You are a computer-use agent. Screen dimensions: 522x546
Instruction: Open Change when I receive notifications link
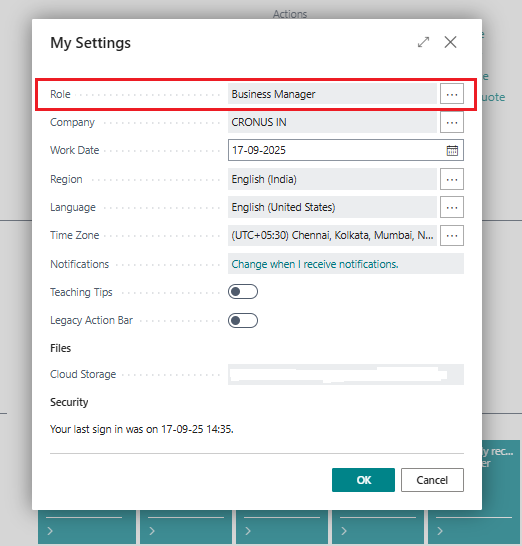pos(315,264)
